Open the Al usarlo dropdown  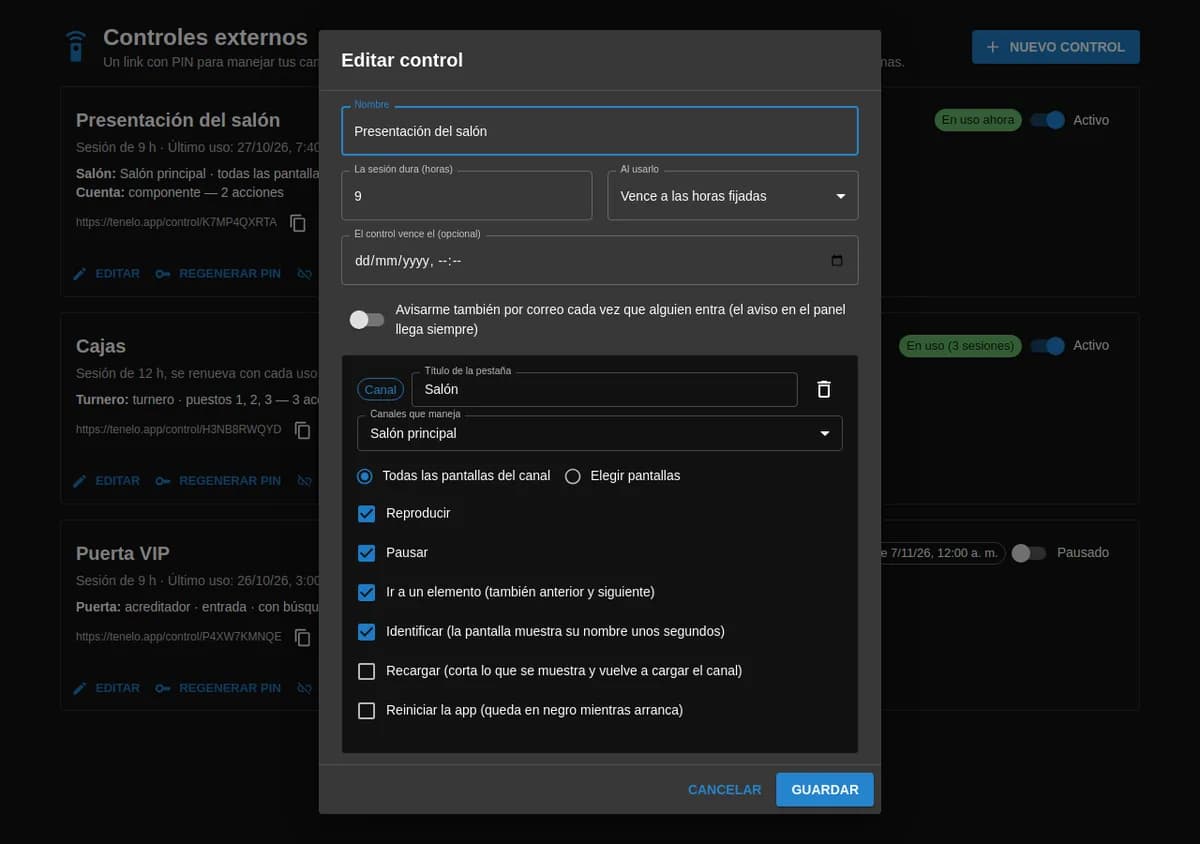[733, 196]
